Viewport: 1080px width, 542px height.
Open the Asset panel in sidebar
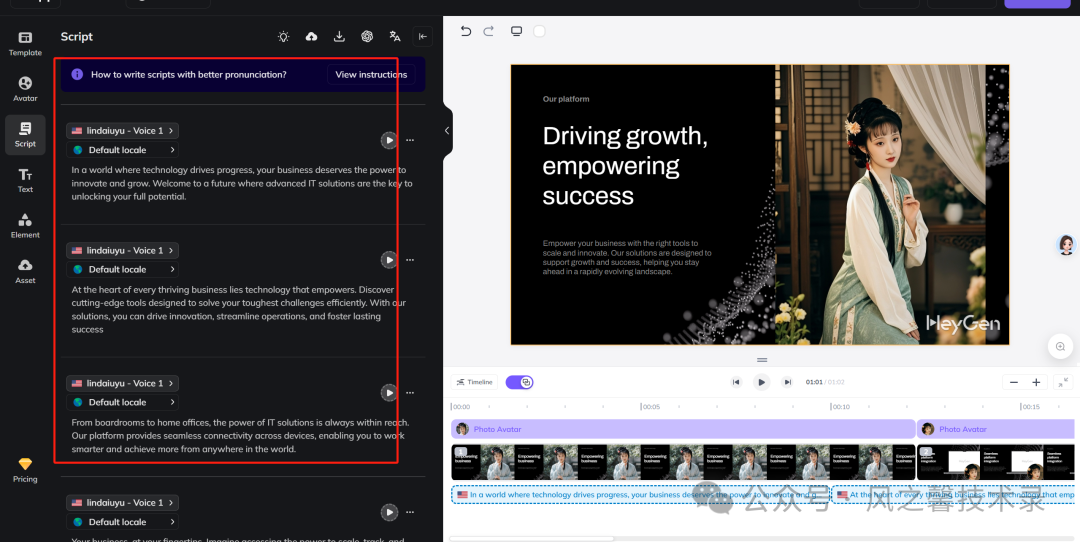25,270
